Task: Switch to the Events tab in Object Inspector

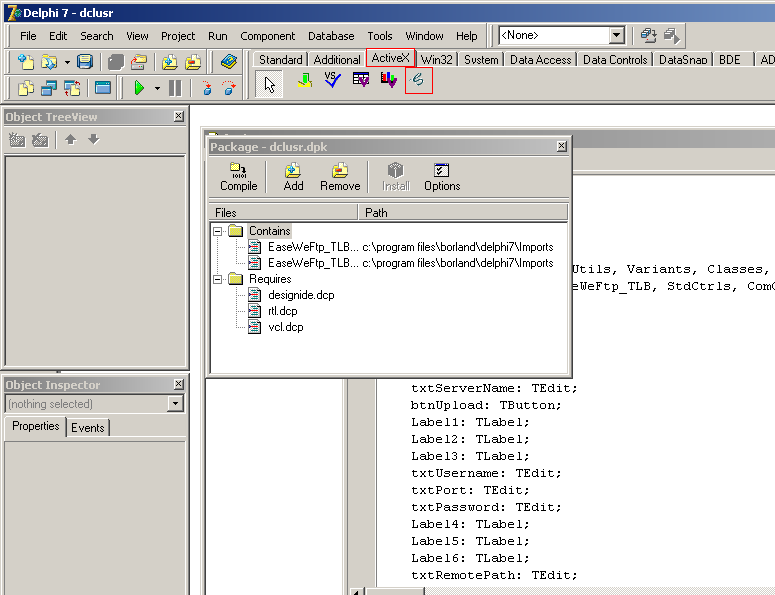Action: [87, 427]
